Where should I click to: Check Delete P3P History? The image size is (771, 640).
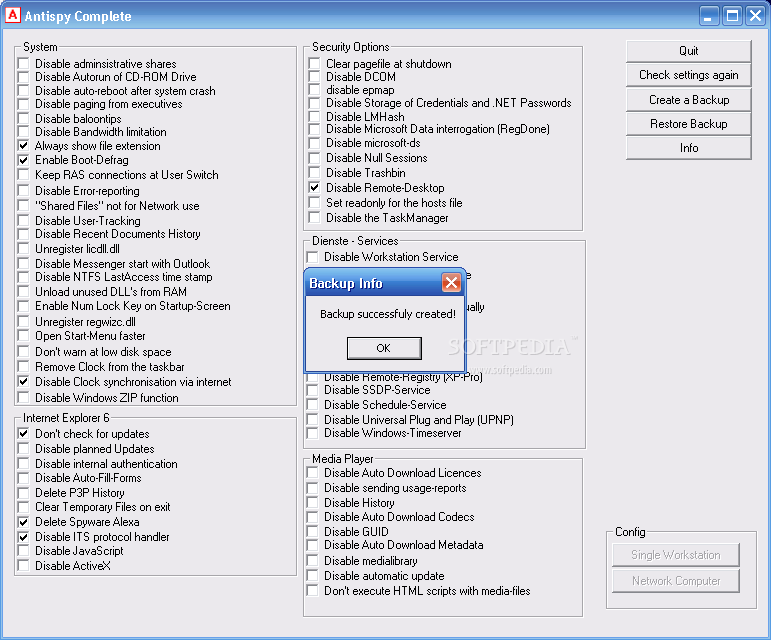(23, 493)
